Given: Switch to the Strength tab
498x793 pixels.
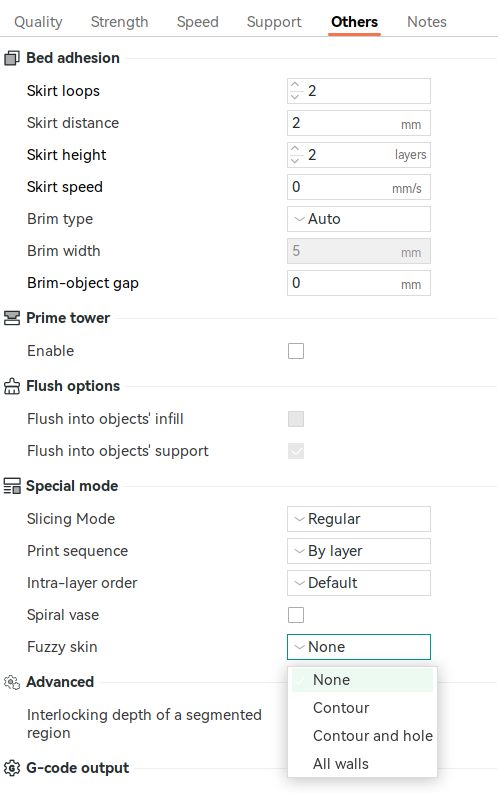Looking at the screenshot, I should click(x=119, y=22).
